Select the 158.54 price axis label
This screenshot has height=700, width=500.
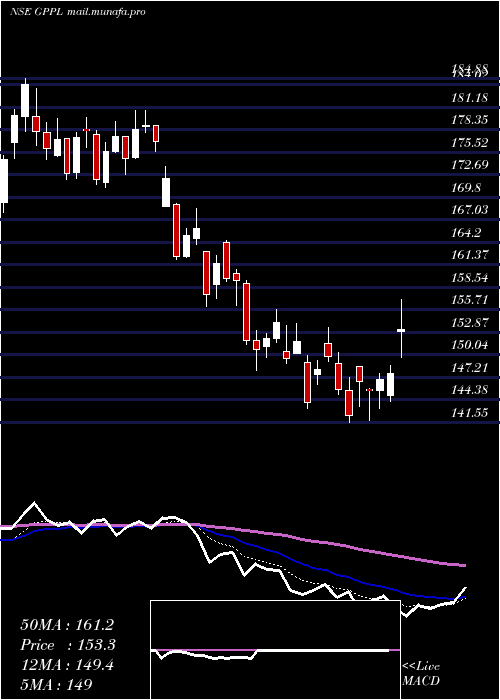[x=469, y=278]
